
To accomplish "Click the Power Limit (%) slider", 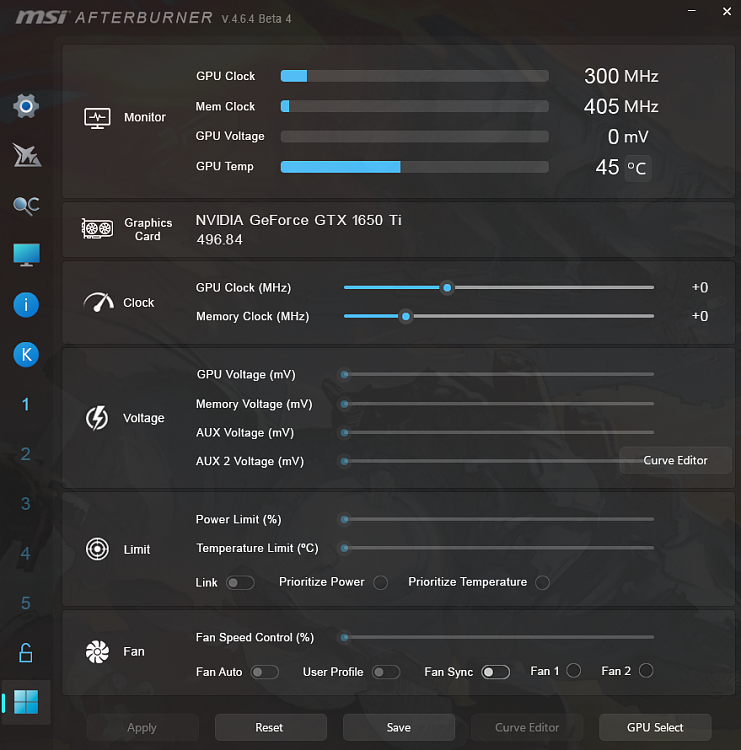I will [498, 519].
